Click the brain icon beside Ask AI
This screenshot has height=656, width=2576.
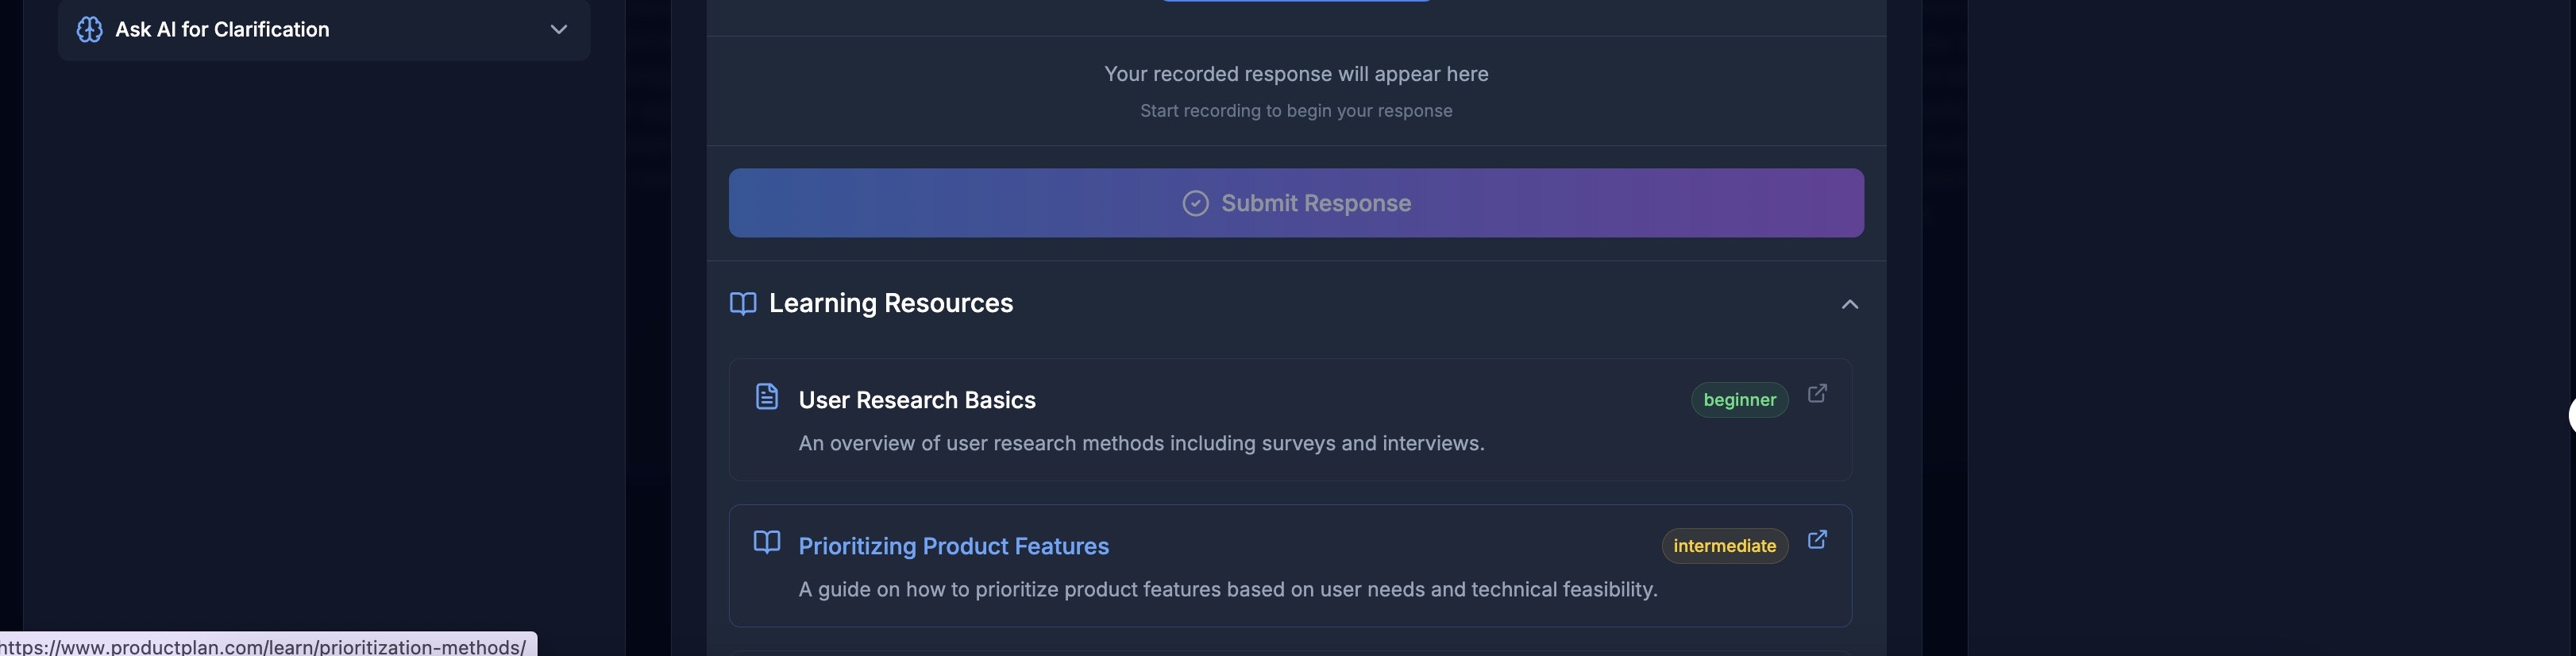(x=89, y=30)
